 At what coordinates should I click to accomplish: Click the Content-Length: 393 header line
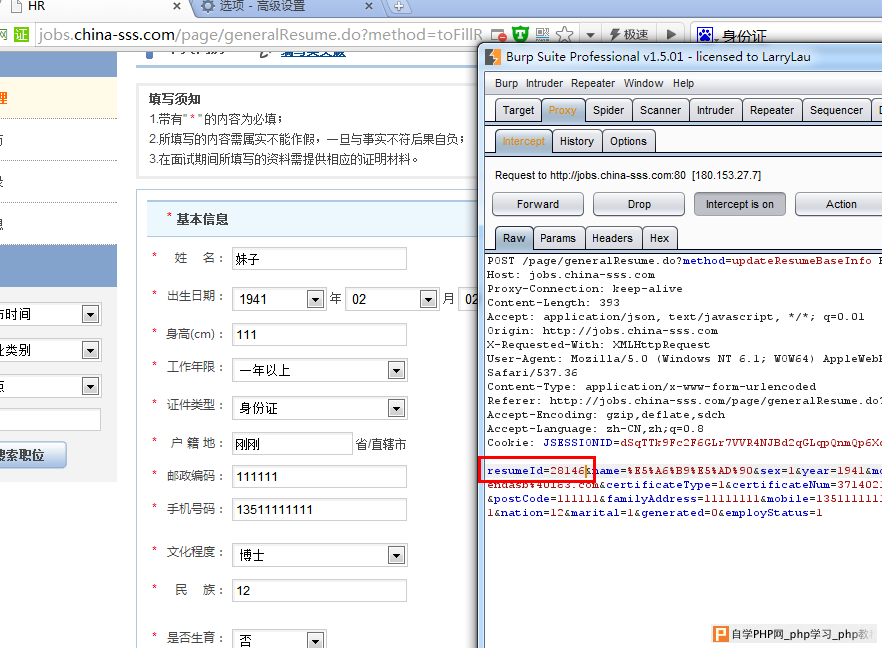coord(553,303)
